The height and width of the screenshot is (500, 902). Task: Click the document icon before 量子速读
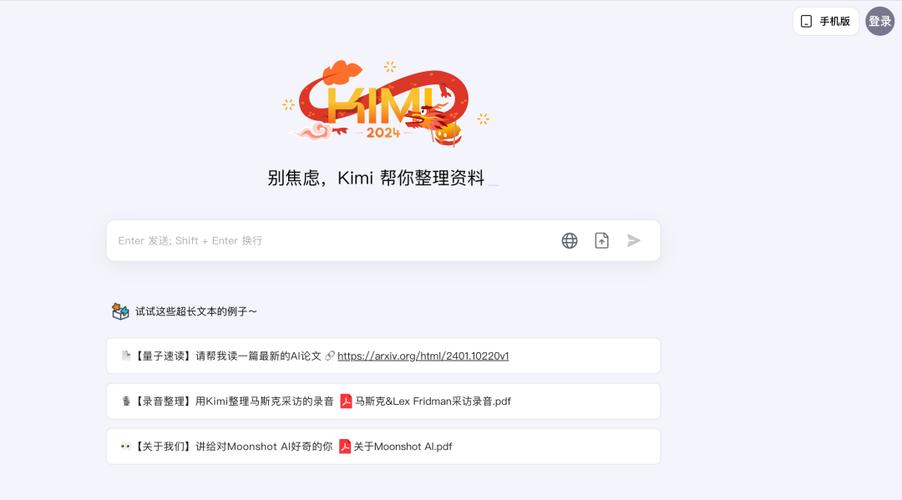(126, 356)
